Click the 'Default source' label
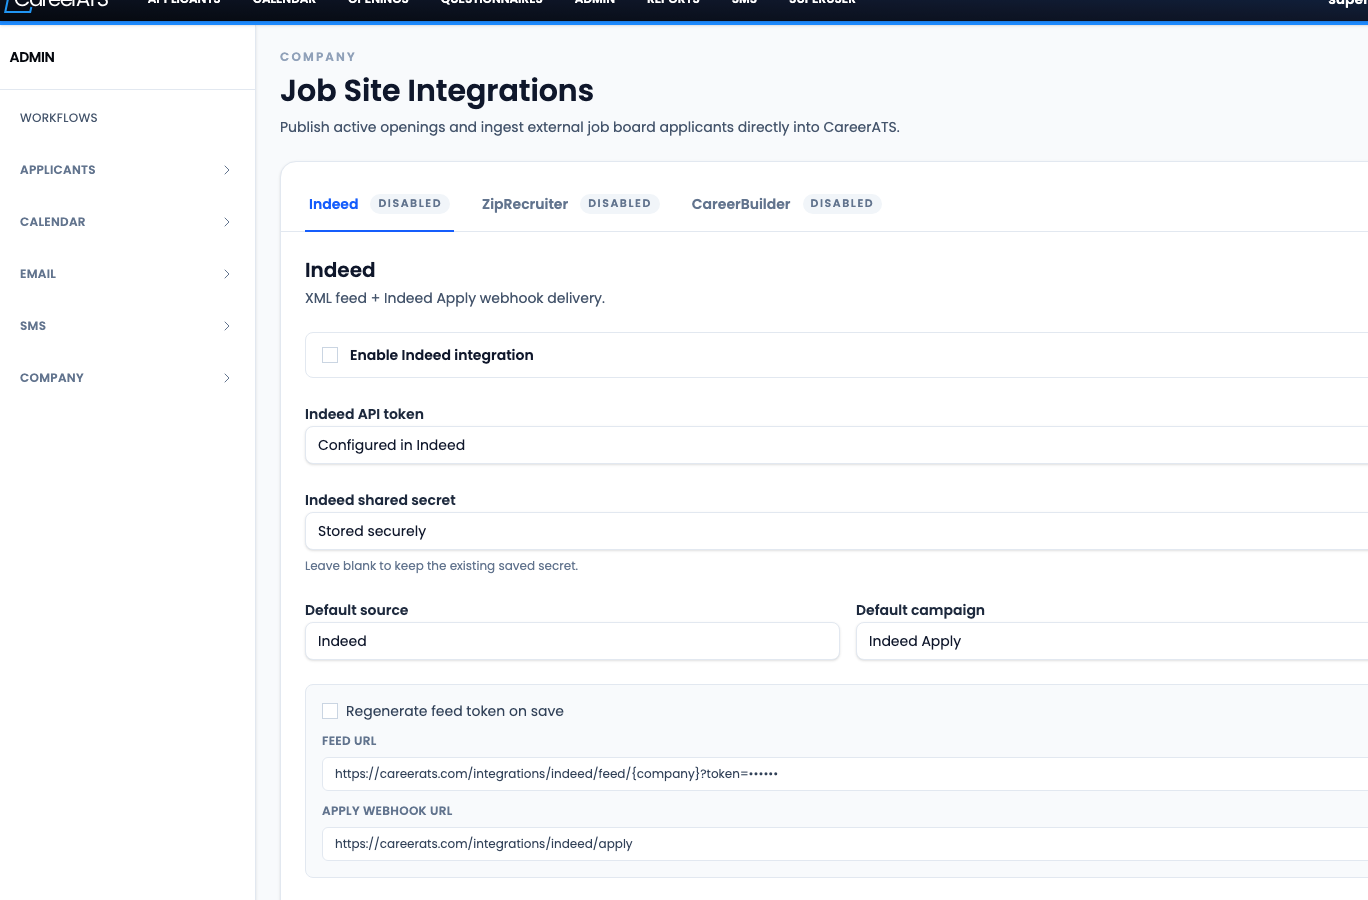Screen dimensions: 1368x900 point(356,610)
